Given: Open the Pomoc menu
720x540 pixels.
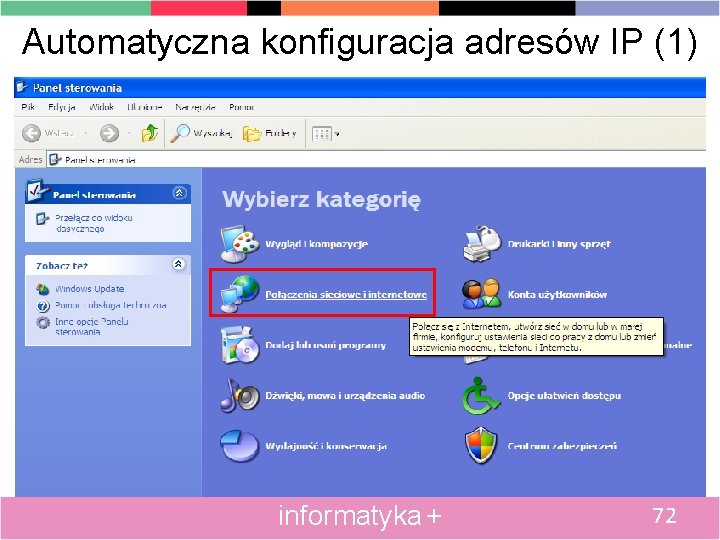Looking at the screenshot, I should point(242,107).
